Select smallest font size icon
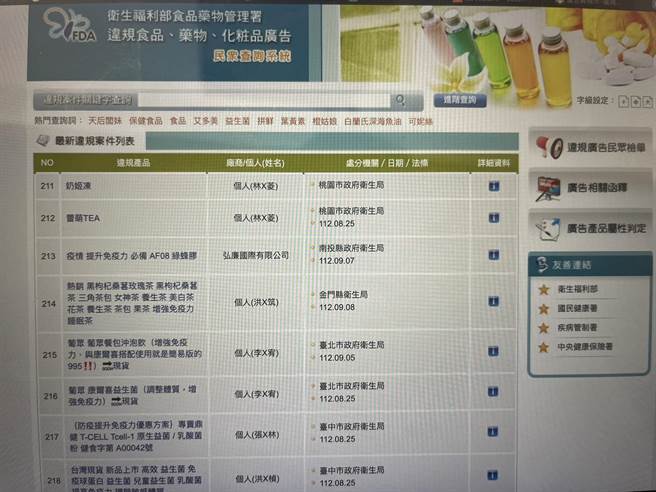Screen dimensions: 656x492 (x=623, y=101)
